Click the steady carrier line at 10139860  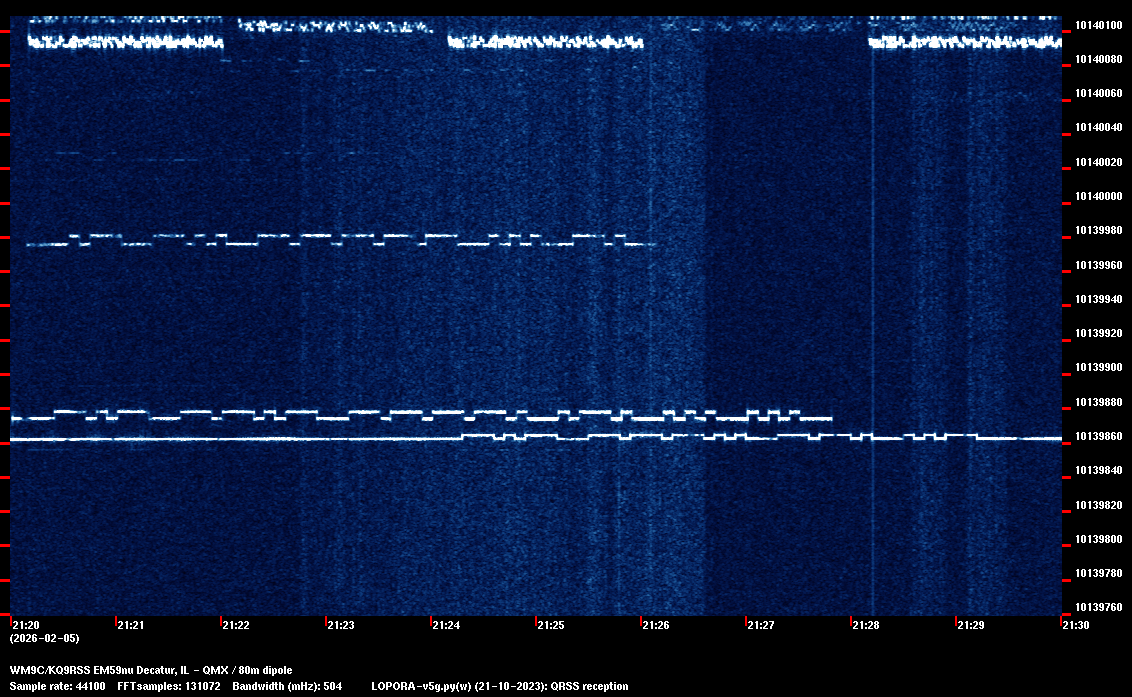pyautogui.click(x=250, y=439)
